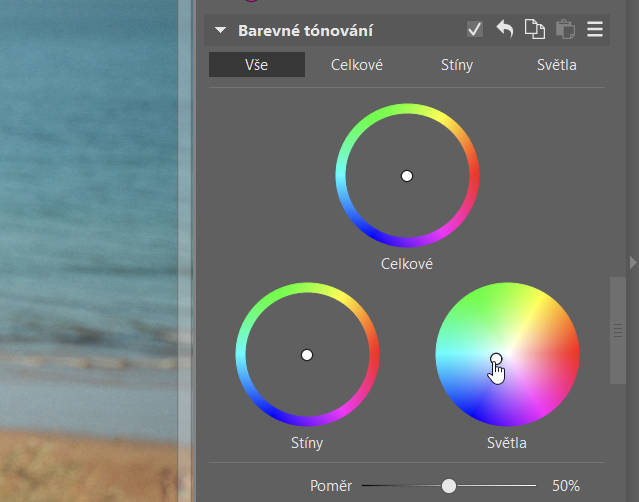The image size is (639, 502).
Task: Collapse side panel with right-edge arrow
Action: coord(632,262)
